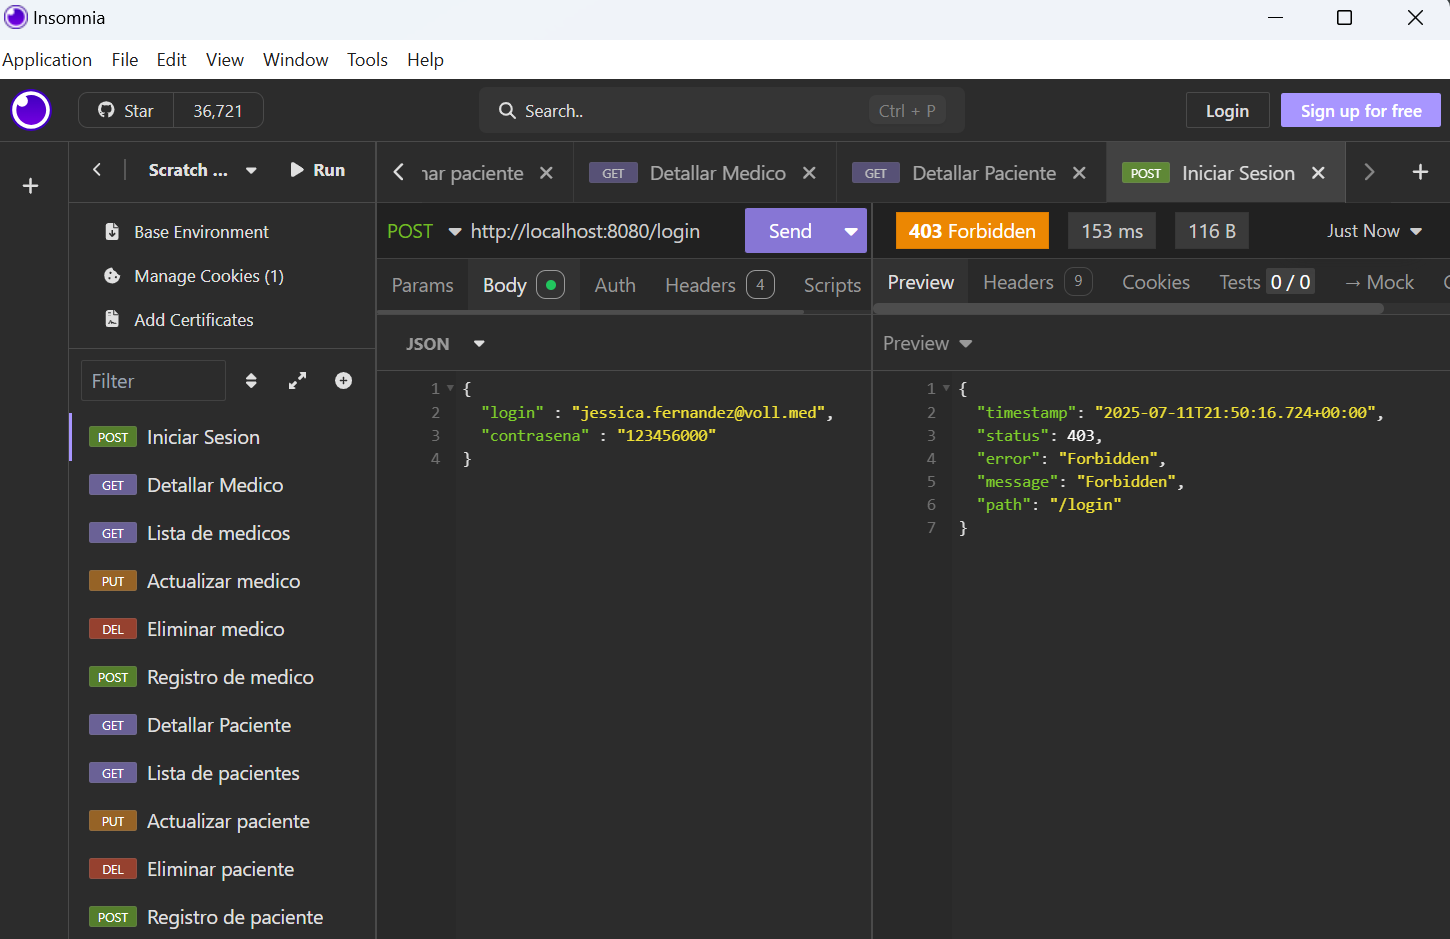Open the Just Now history dropdown
This screenshot has width=1450, height=939.
tap(1374, 231)
